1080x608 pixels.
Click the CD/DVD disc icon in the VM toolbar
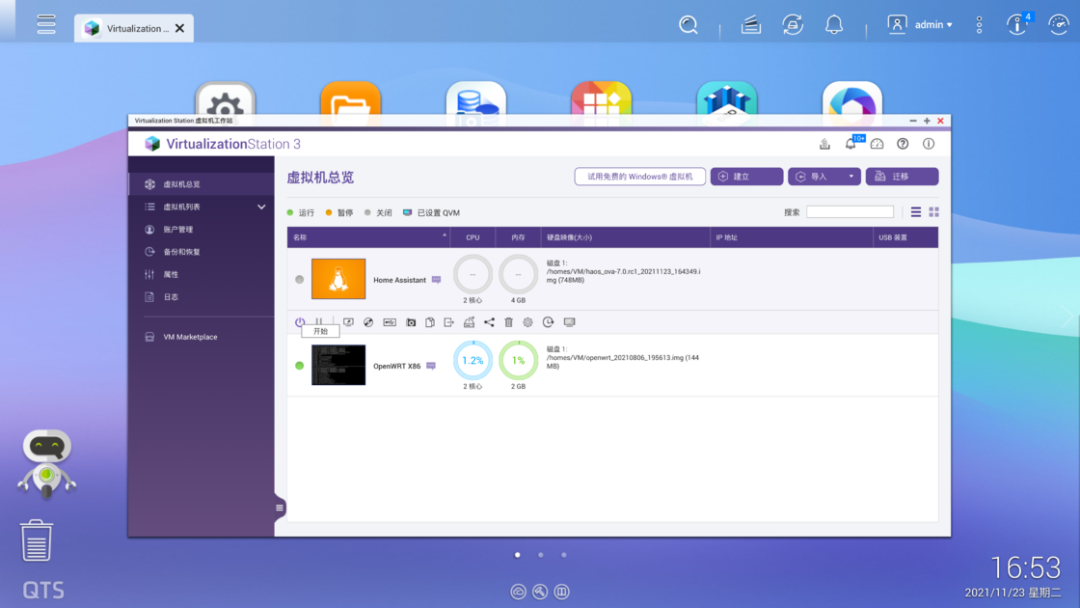point(368,322)
